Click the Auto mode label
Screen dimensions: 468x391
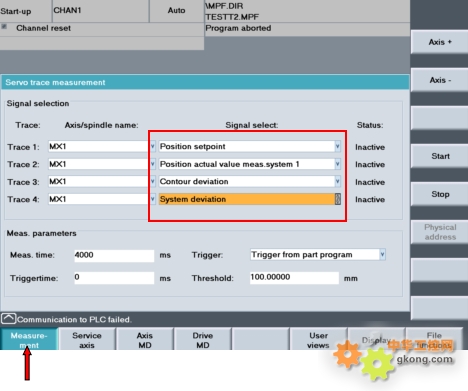point(176,10)
